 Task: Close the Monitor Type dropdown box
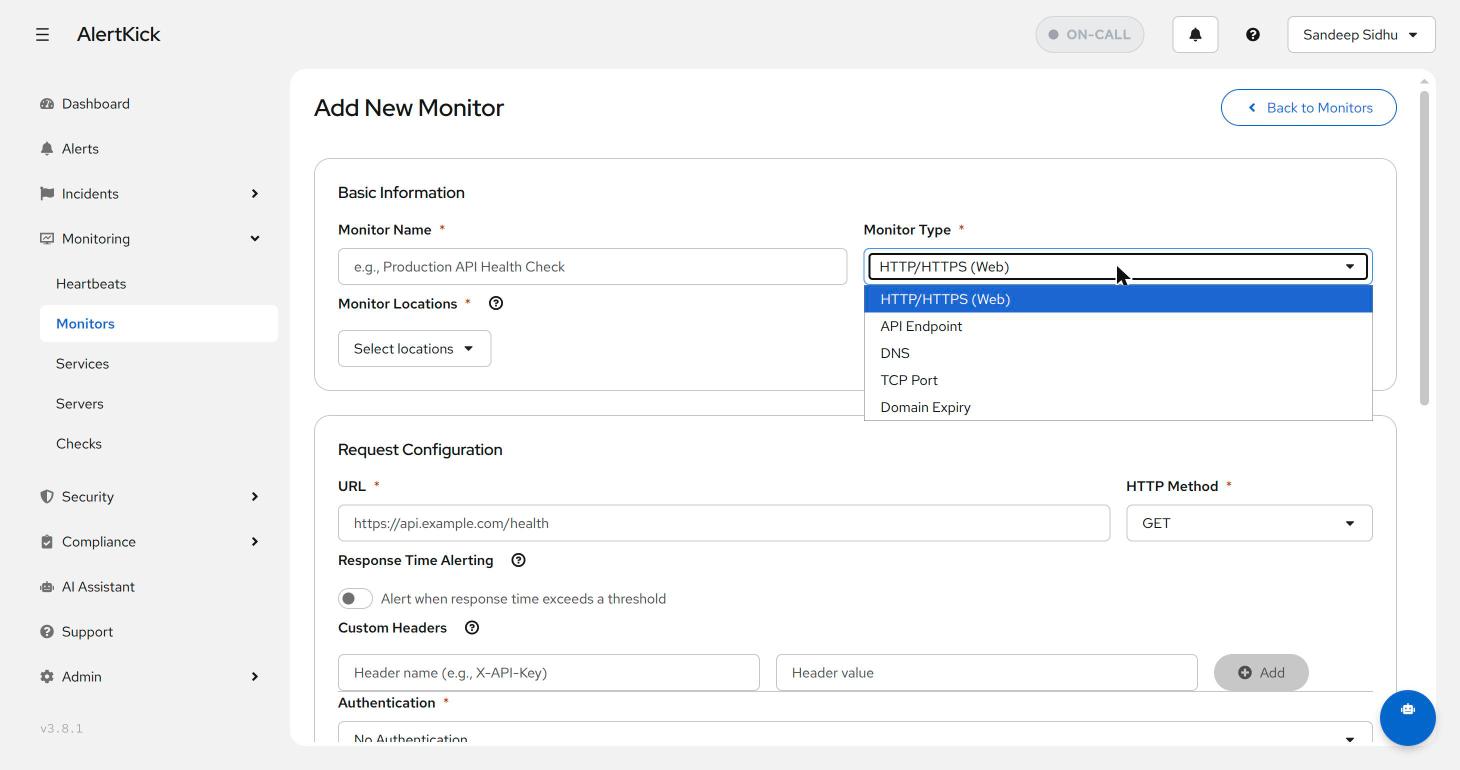pyautogui.click(x=1118, y=267)
